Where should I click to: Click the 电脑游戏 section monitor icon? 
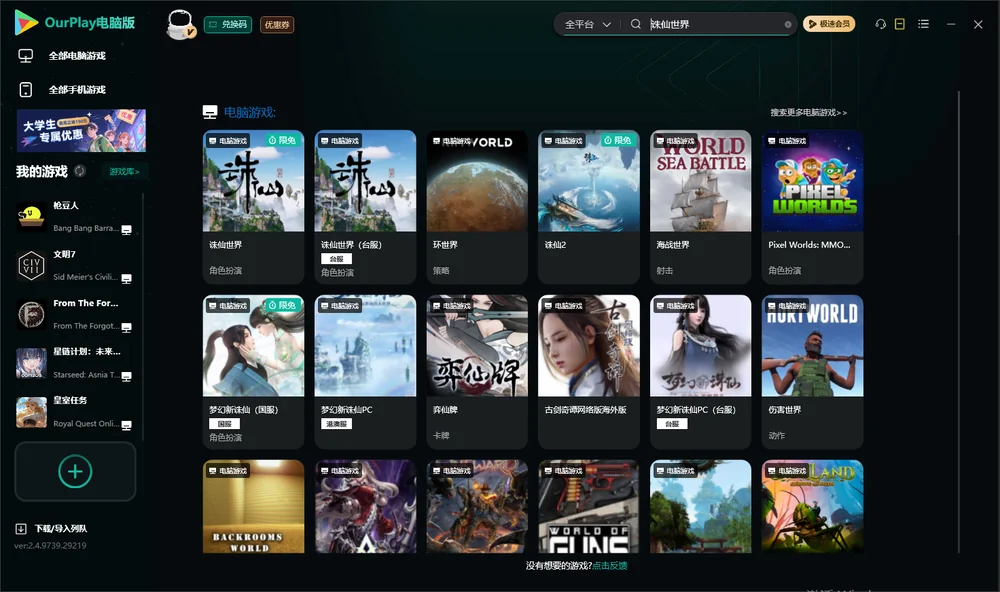[210, 112]
